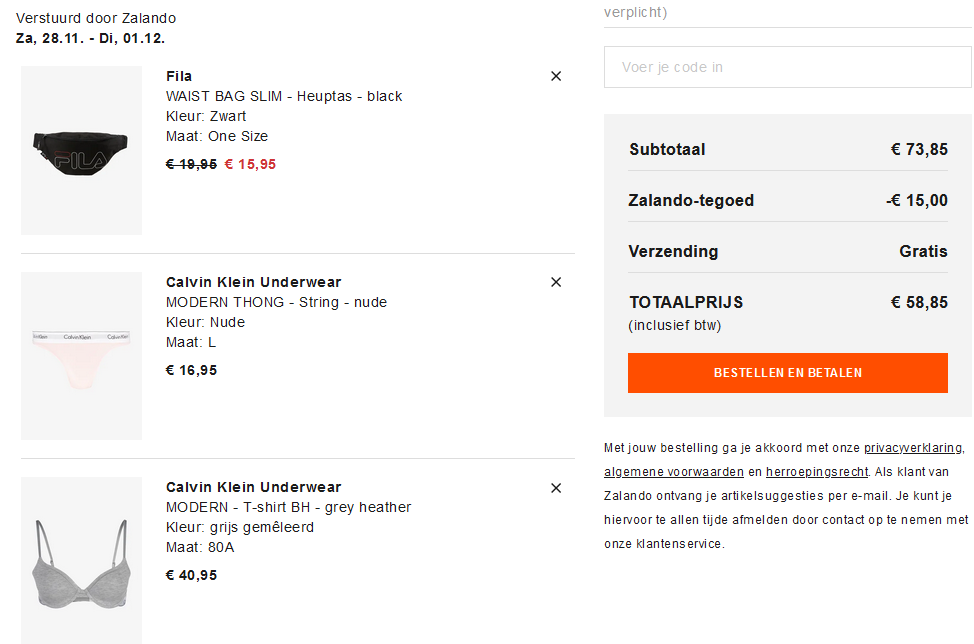This screenshot has width=974, height=644.
Task: Open the grey heather bra product image
Action: [81, 560]
